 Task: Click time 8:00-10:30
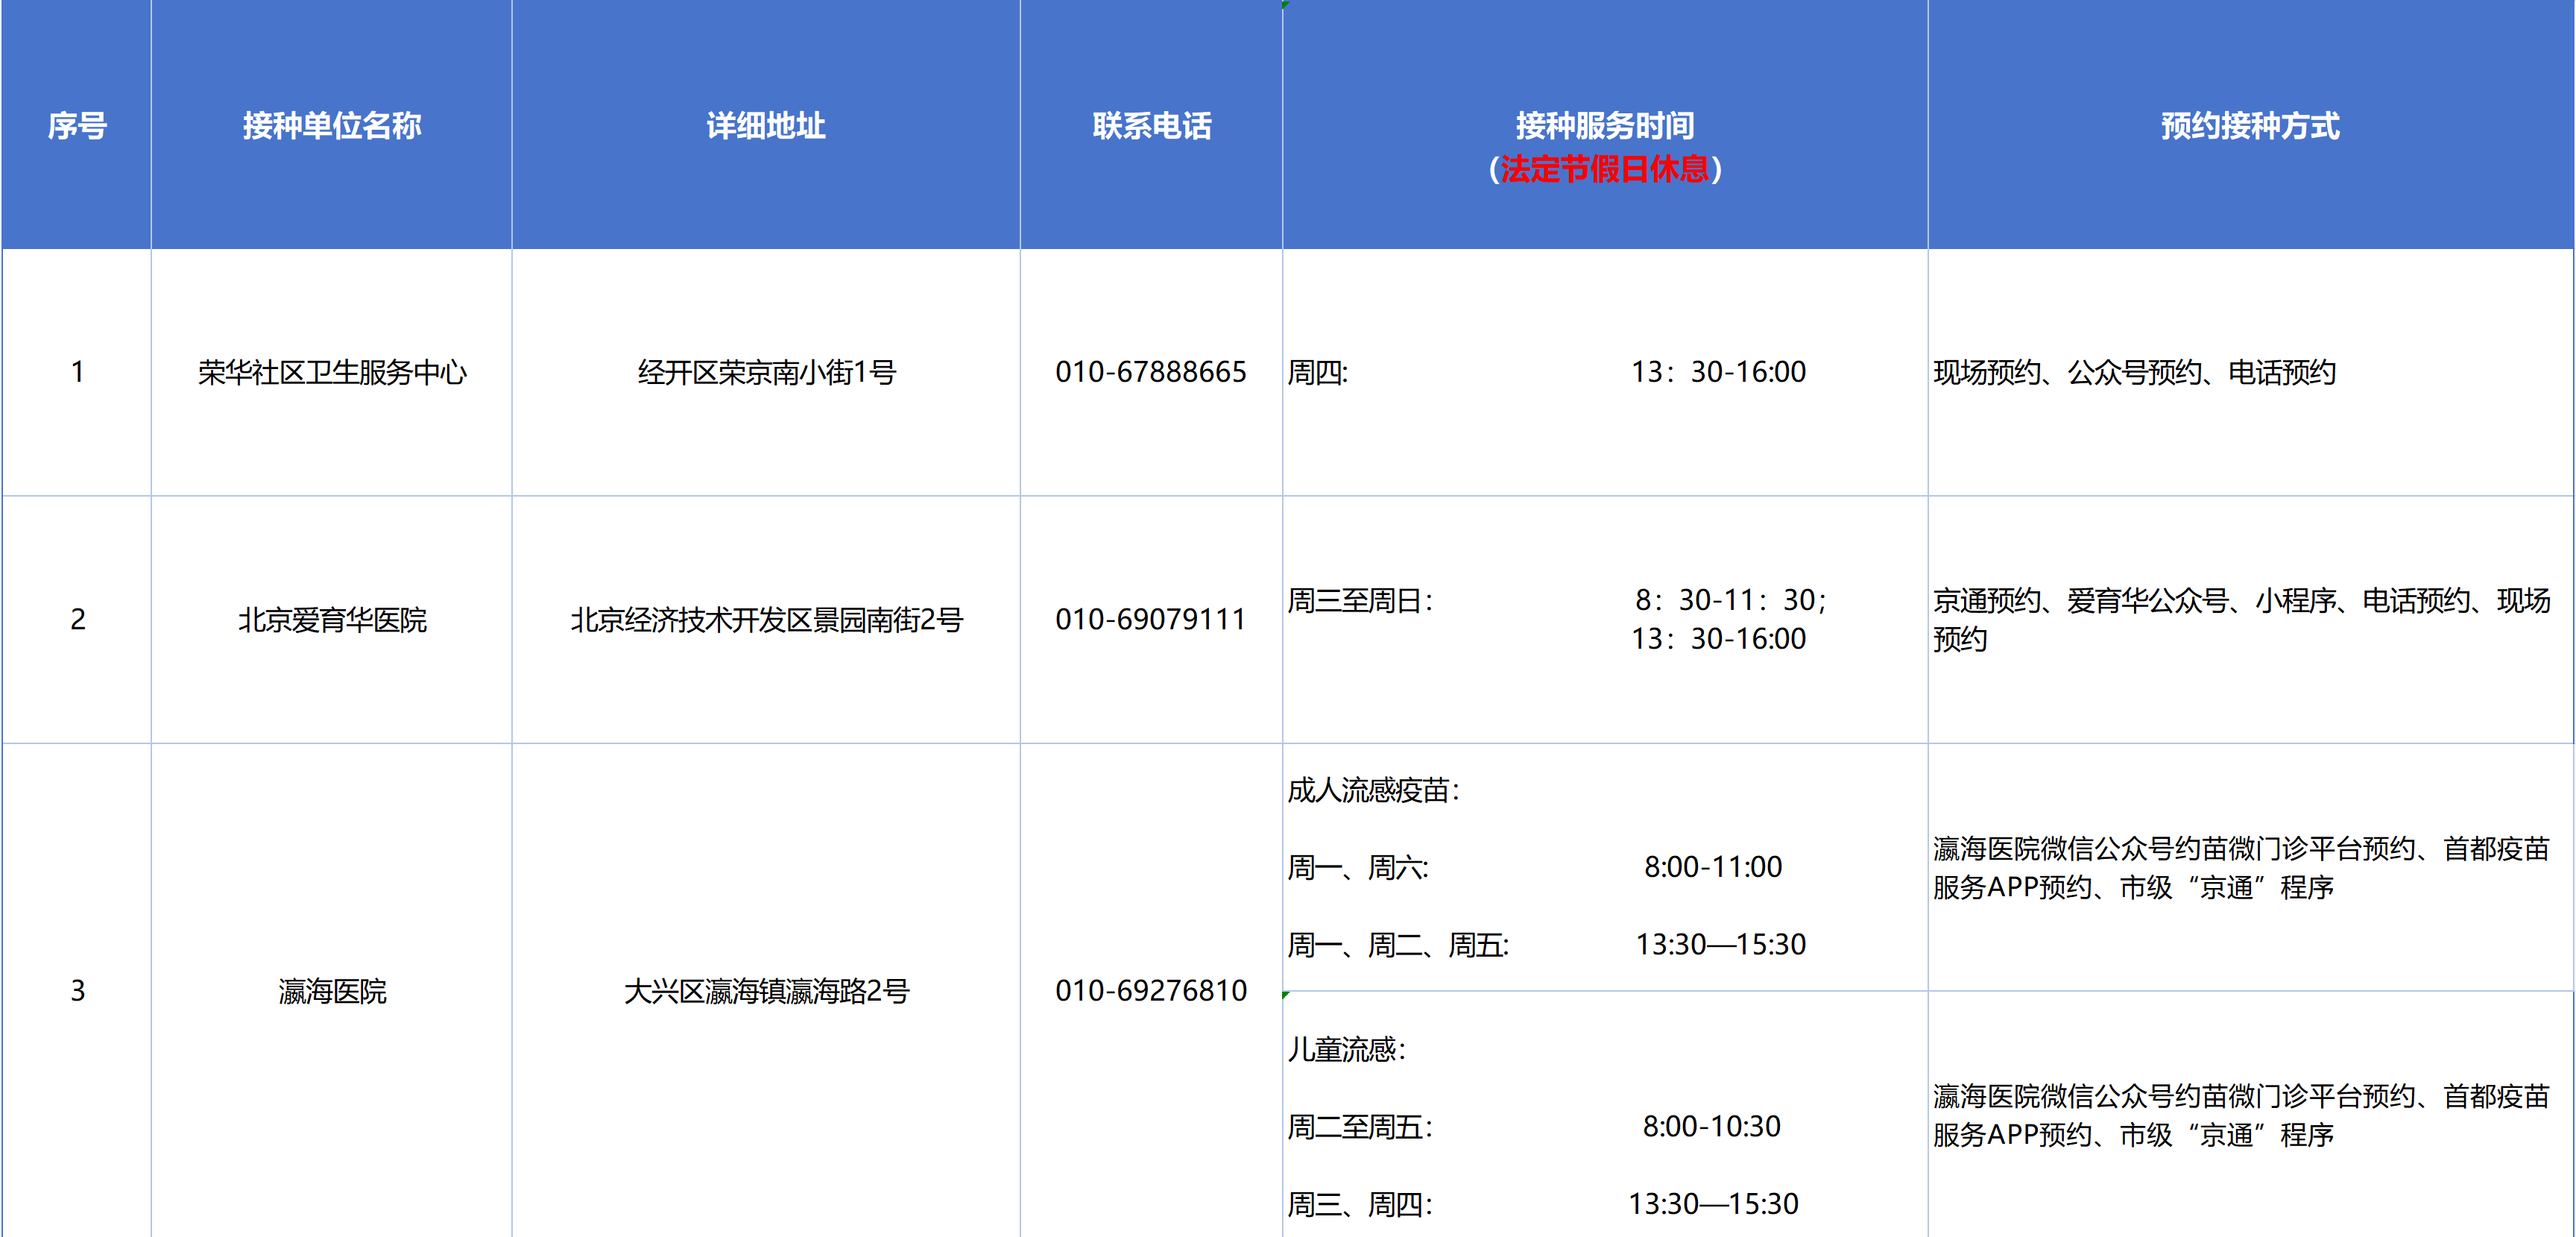pos(1711,1127)
